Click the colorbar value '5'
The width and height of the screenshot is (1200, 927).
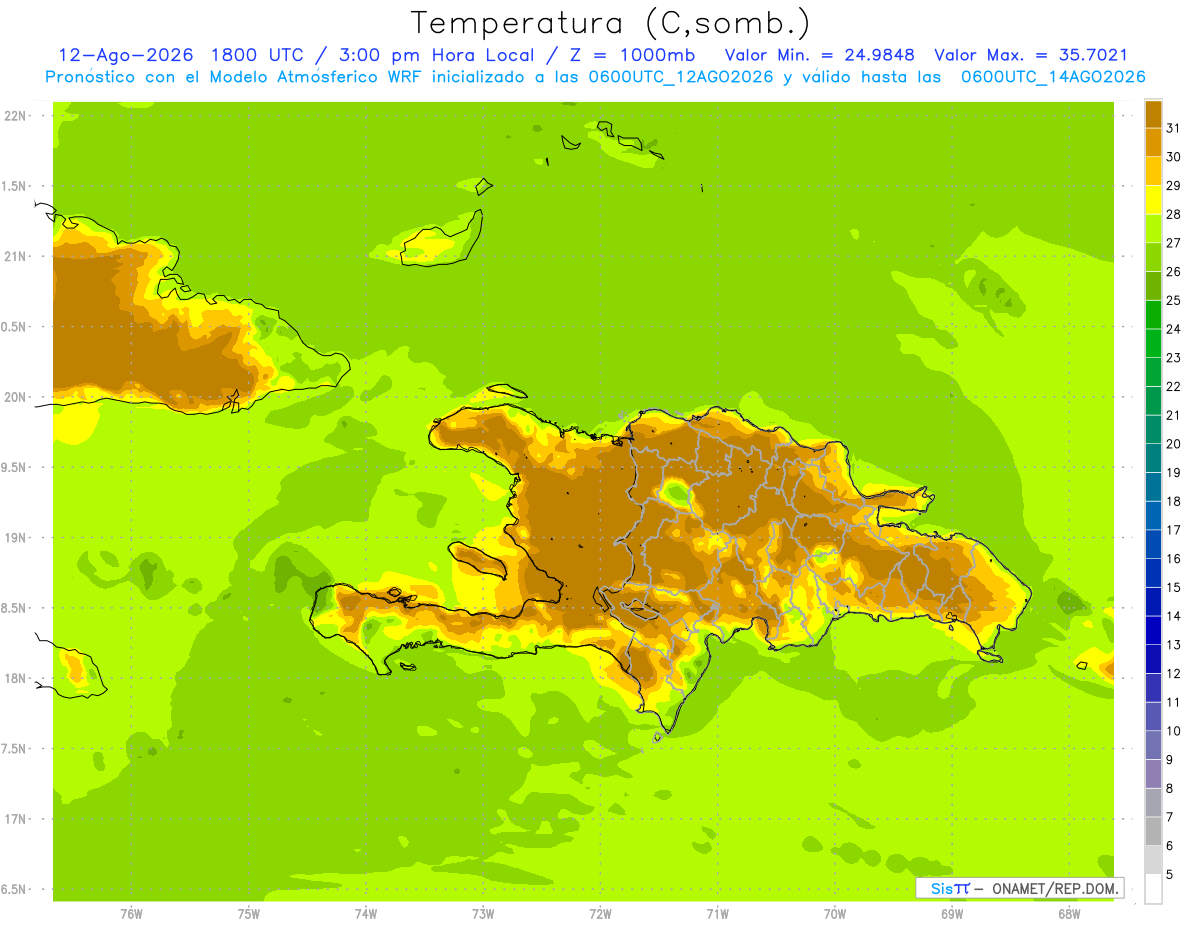1170,874
